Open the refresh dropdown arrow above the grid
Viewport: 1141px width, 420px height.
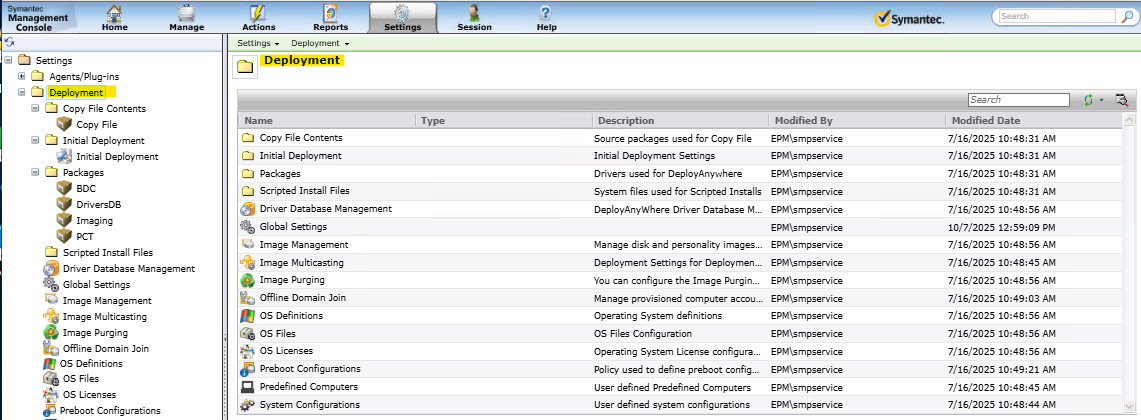point(1101,100)
